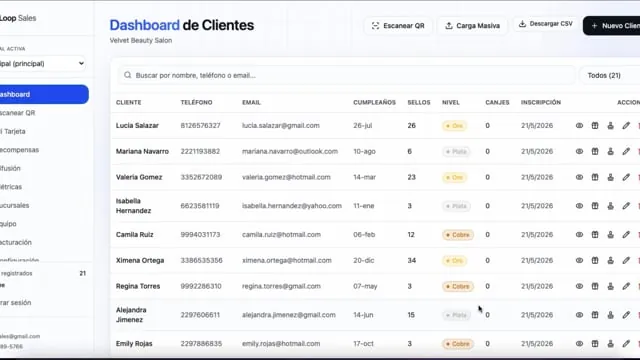Select Dashboard in the sidebar
This screenshot has width=640, height=360.
click(x=44, y=94)
